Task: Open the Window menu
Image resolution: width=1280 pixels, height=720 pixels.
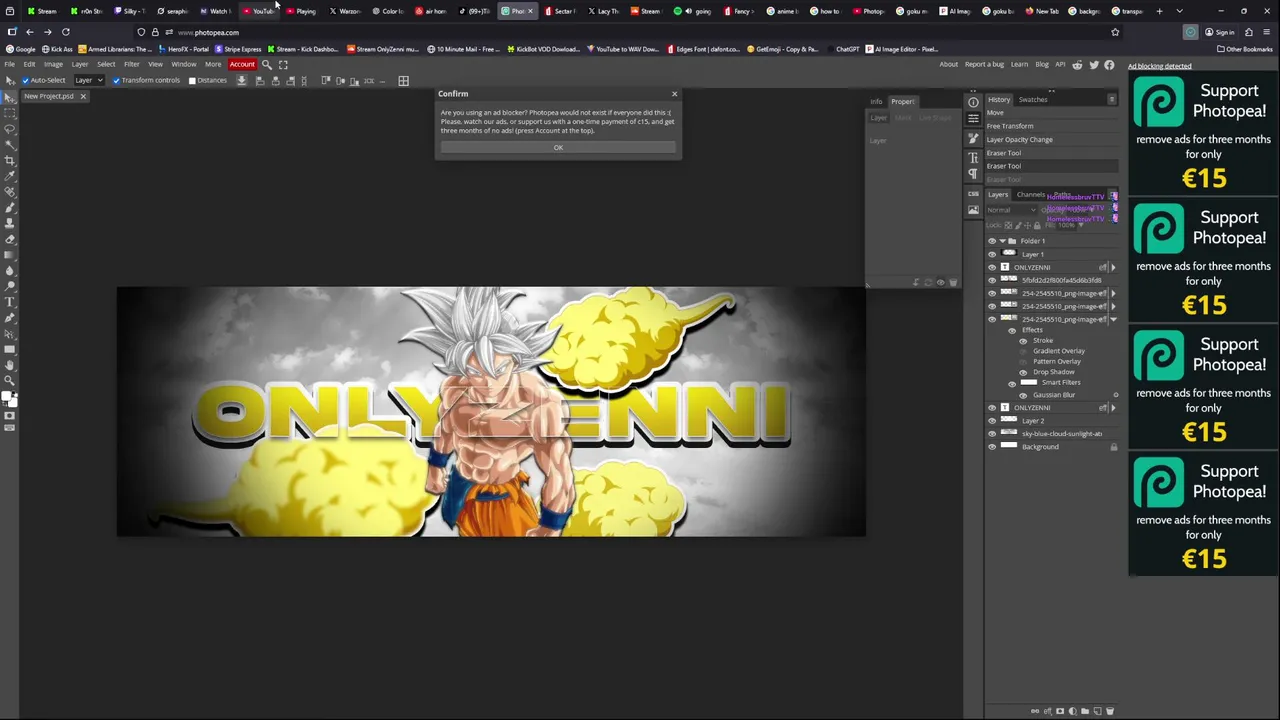Action: (x=184, y=64)
